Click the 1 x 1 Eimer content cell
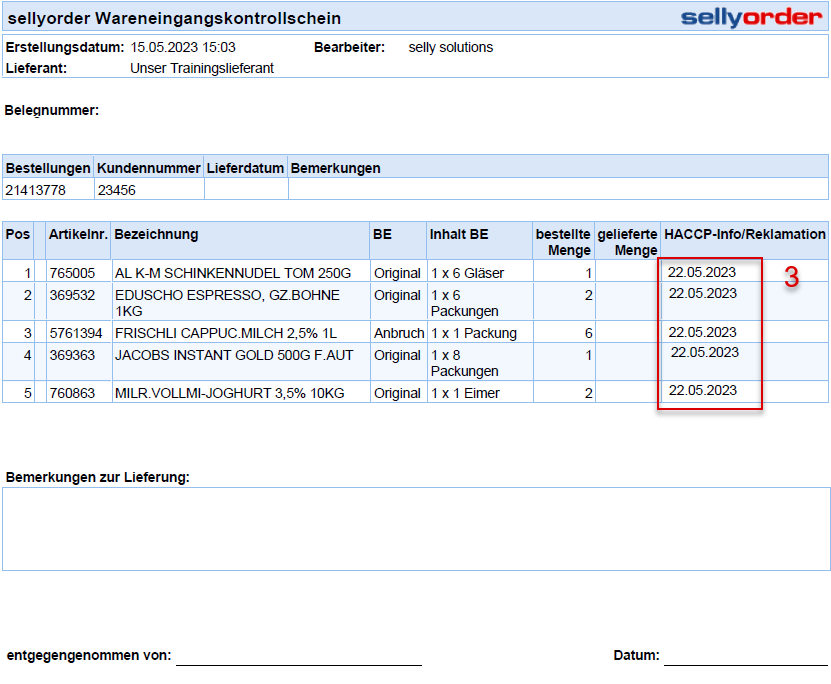The image size is (831, 684). [x=466, y=393]
